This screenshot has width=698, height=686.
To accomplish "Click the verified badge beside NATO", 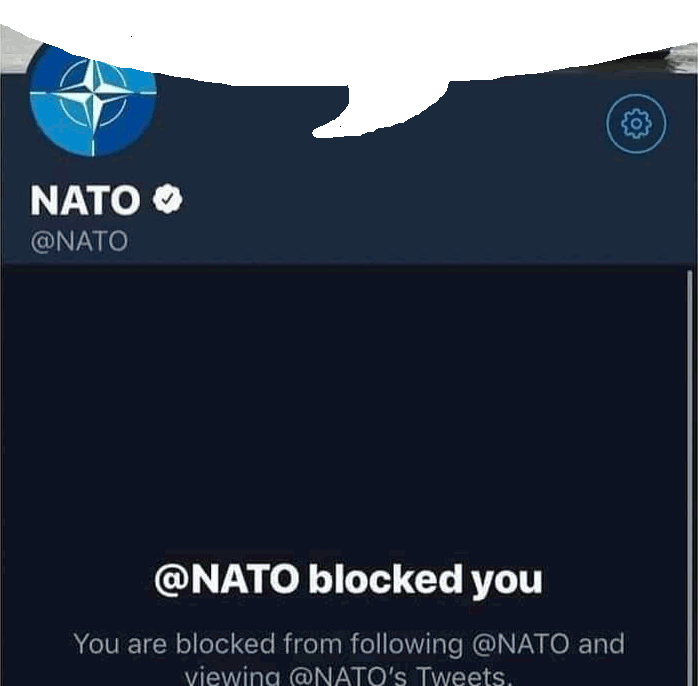I will coord(167,199).
